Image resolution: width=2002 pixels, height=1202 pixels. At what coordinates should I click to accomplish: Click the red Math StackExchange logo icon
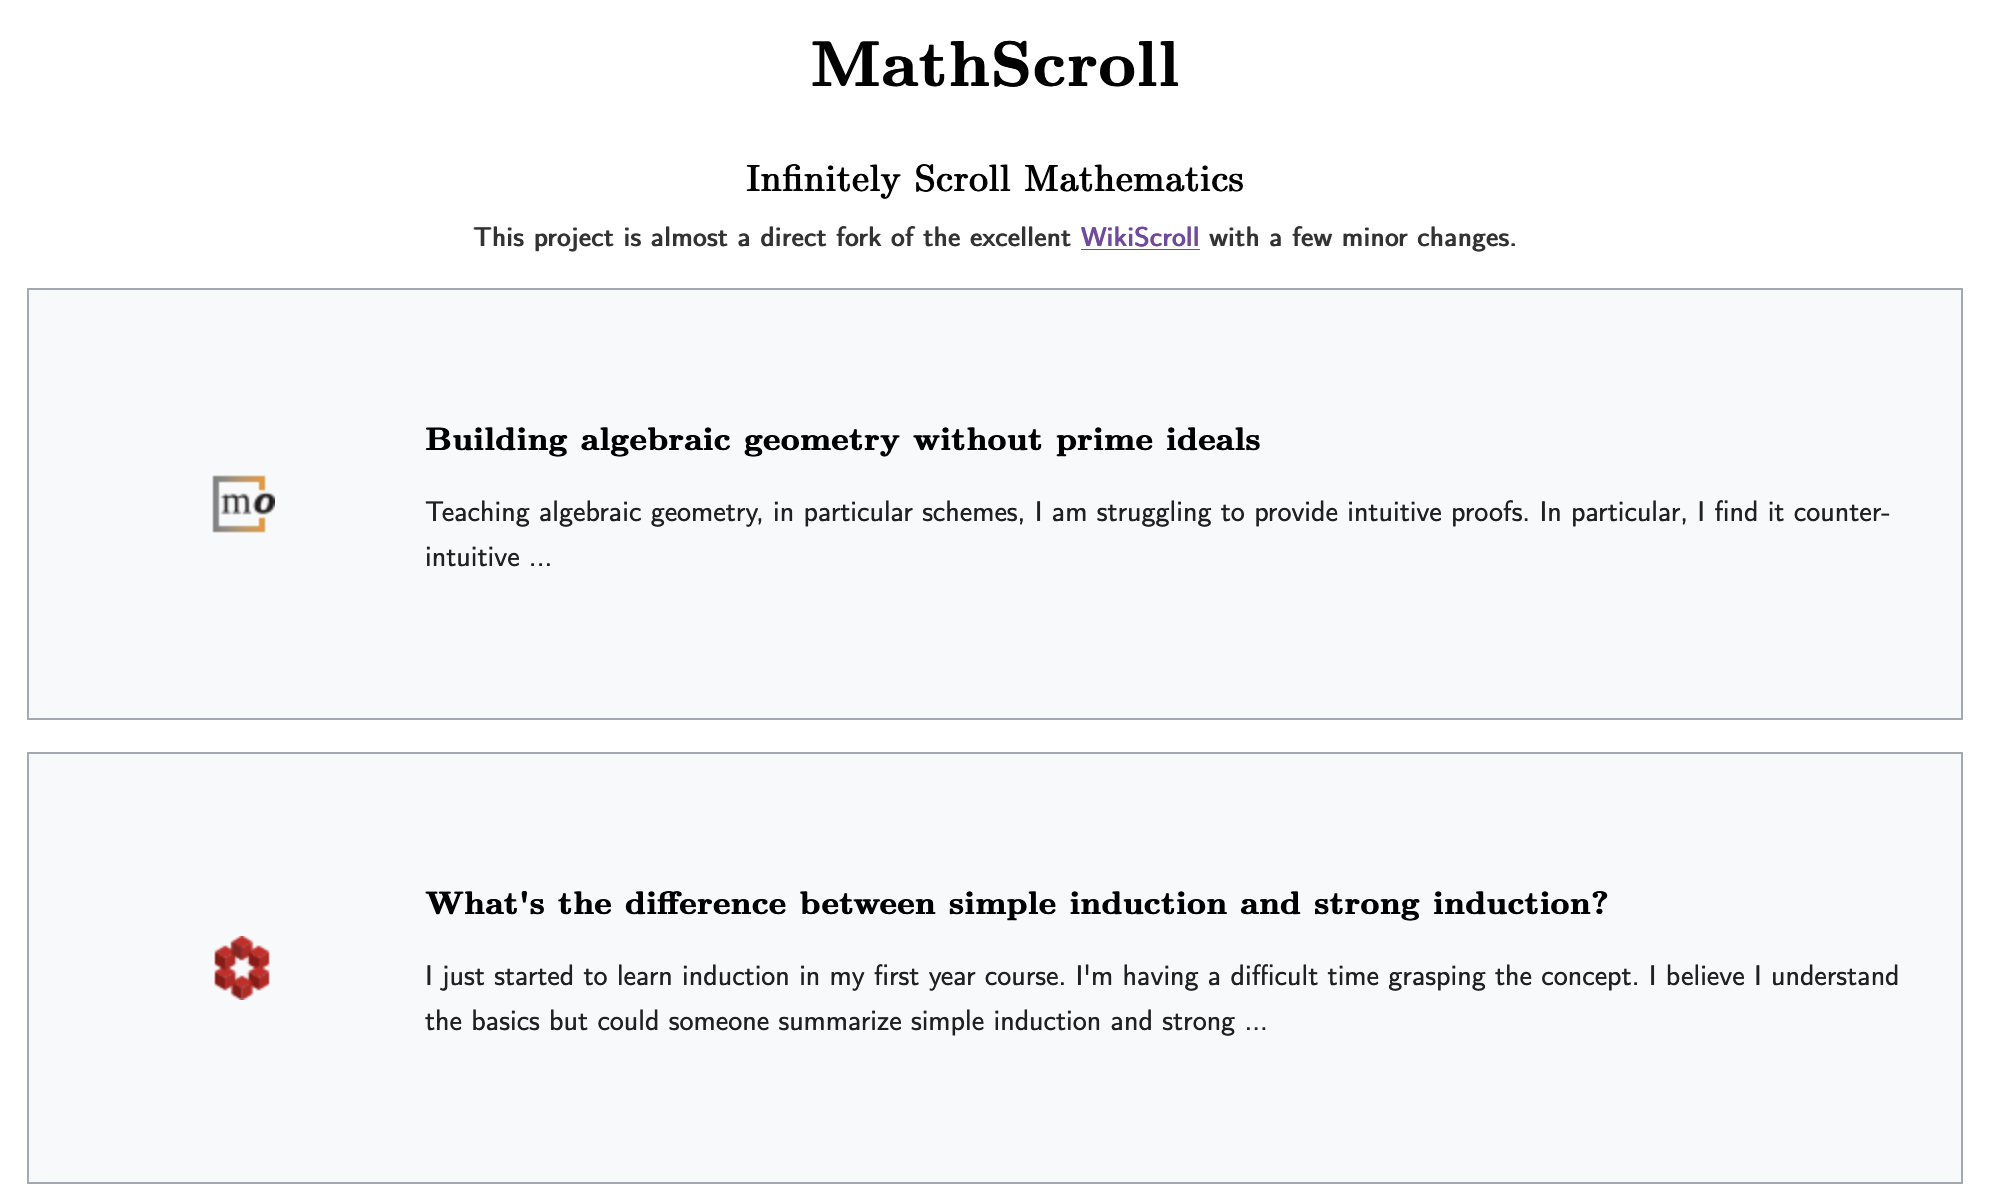click(242, 967)
